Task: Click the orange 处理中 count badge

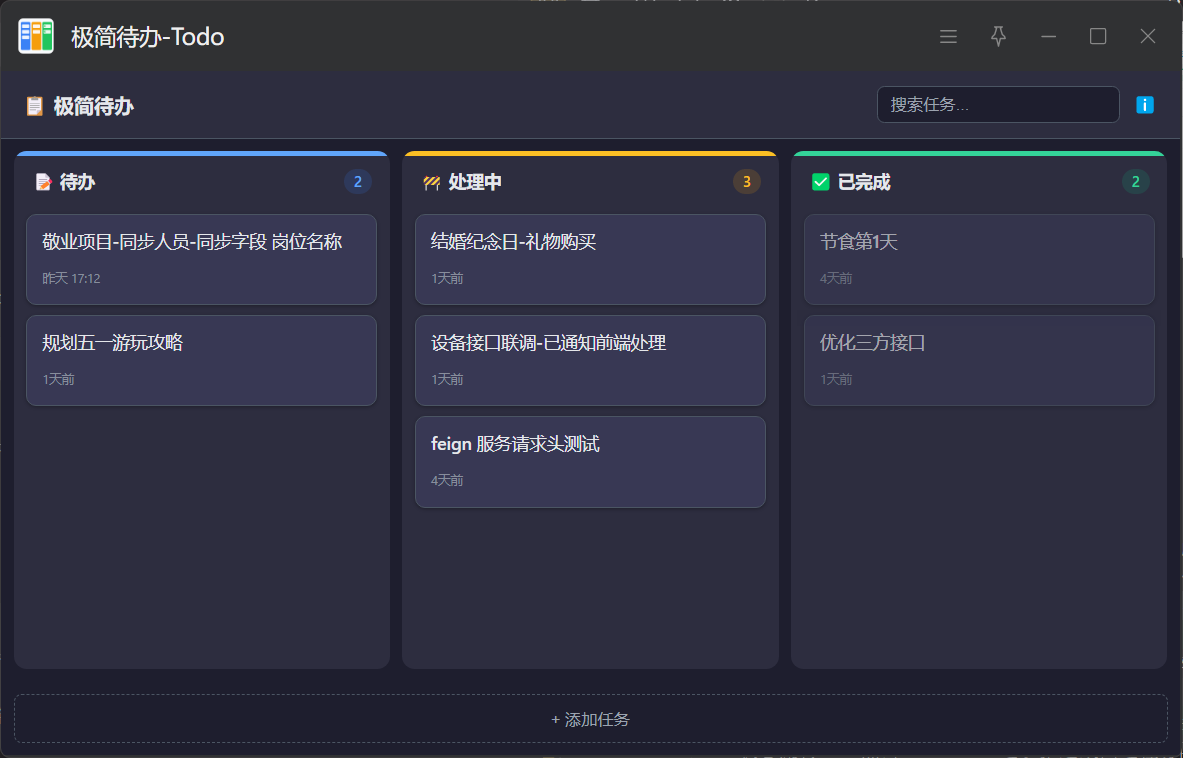Action: (x=746, y=182)
